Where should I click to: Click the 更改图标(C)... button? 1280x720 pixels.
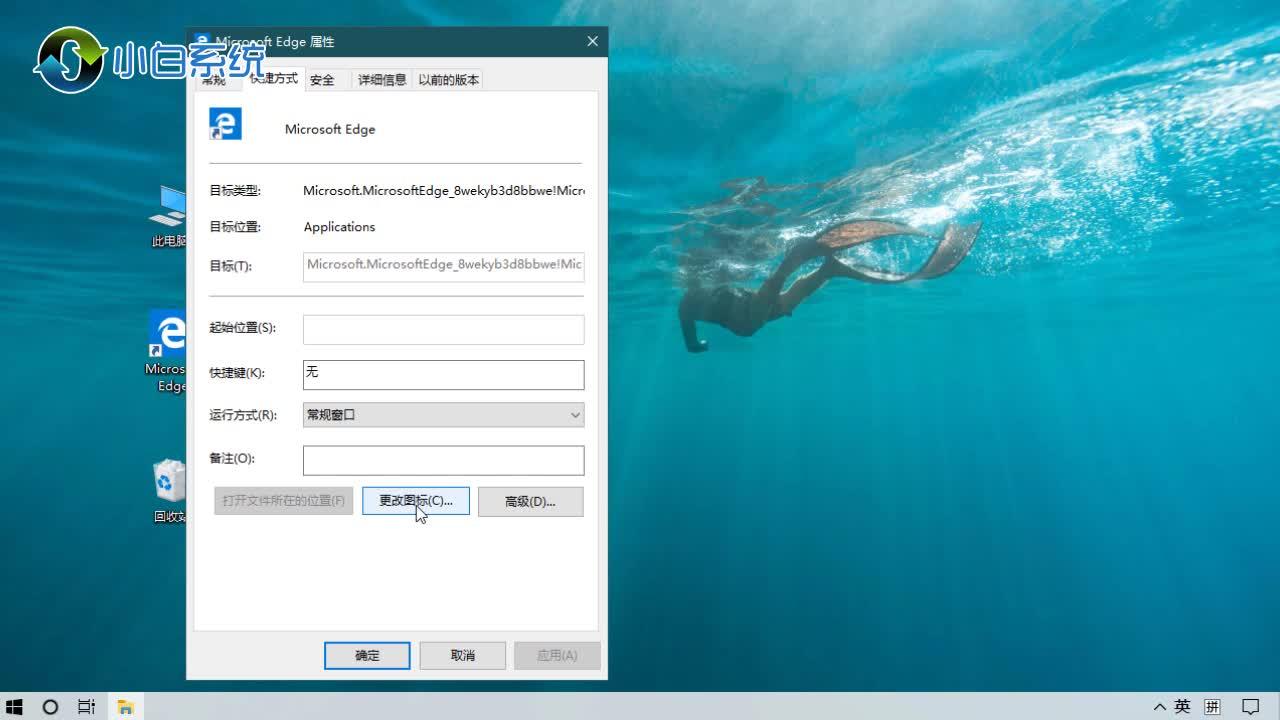[416, 501]
